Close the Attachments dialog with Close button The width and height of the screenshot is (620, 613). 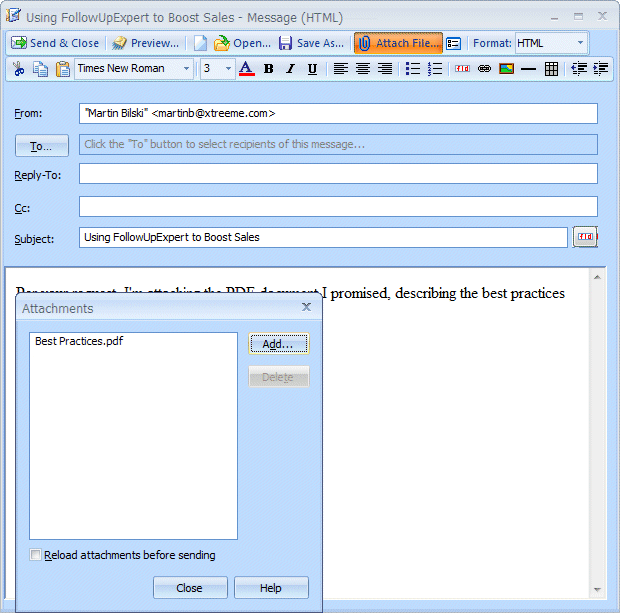point(190,588)
